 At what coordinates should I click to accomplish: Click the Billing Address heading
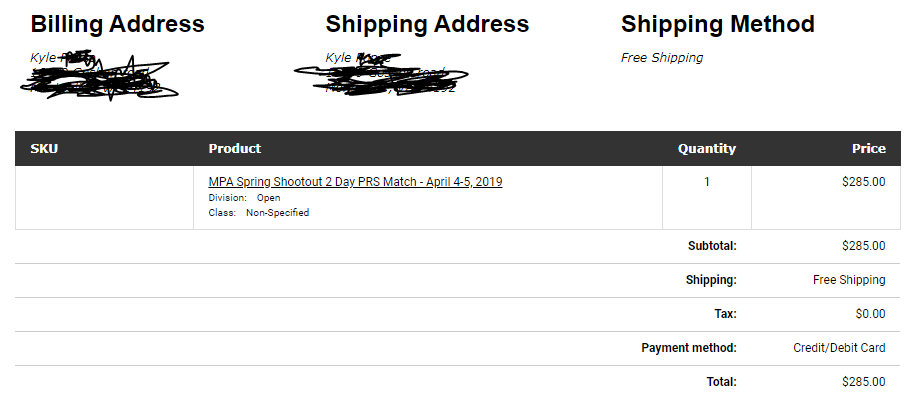(x=117, y=24)
